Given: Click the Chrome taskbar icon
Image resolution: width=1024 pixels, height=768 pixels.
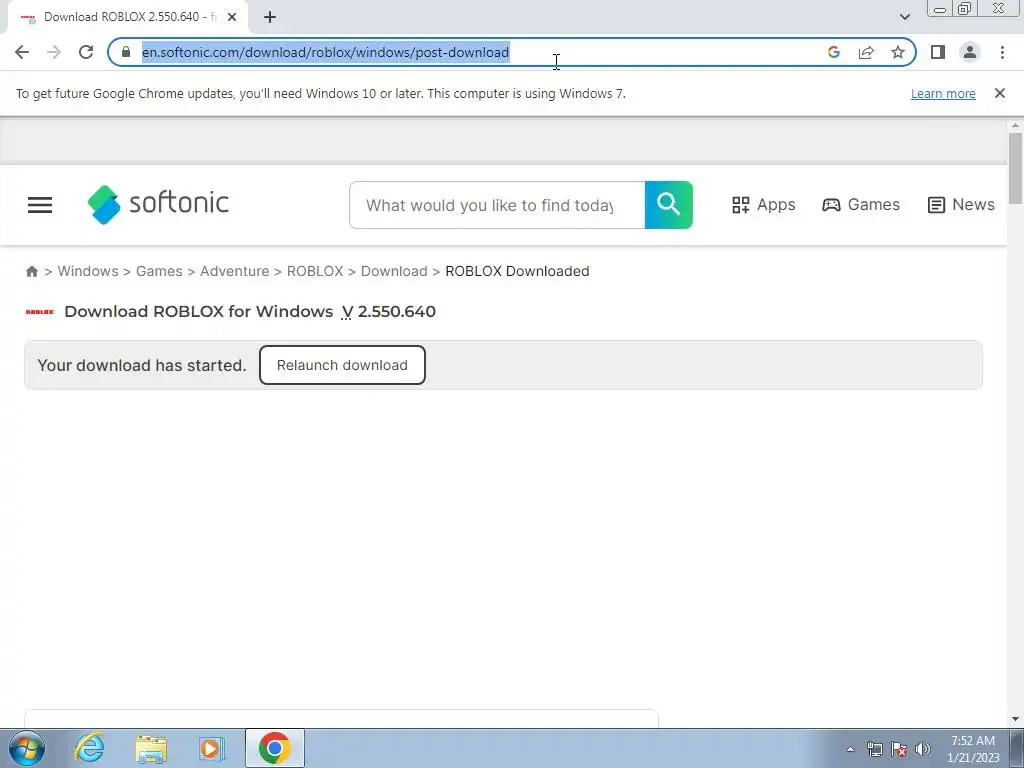Looking at the screenshot, I should coord(274,748).
